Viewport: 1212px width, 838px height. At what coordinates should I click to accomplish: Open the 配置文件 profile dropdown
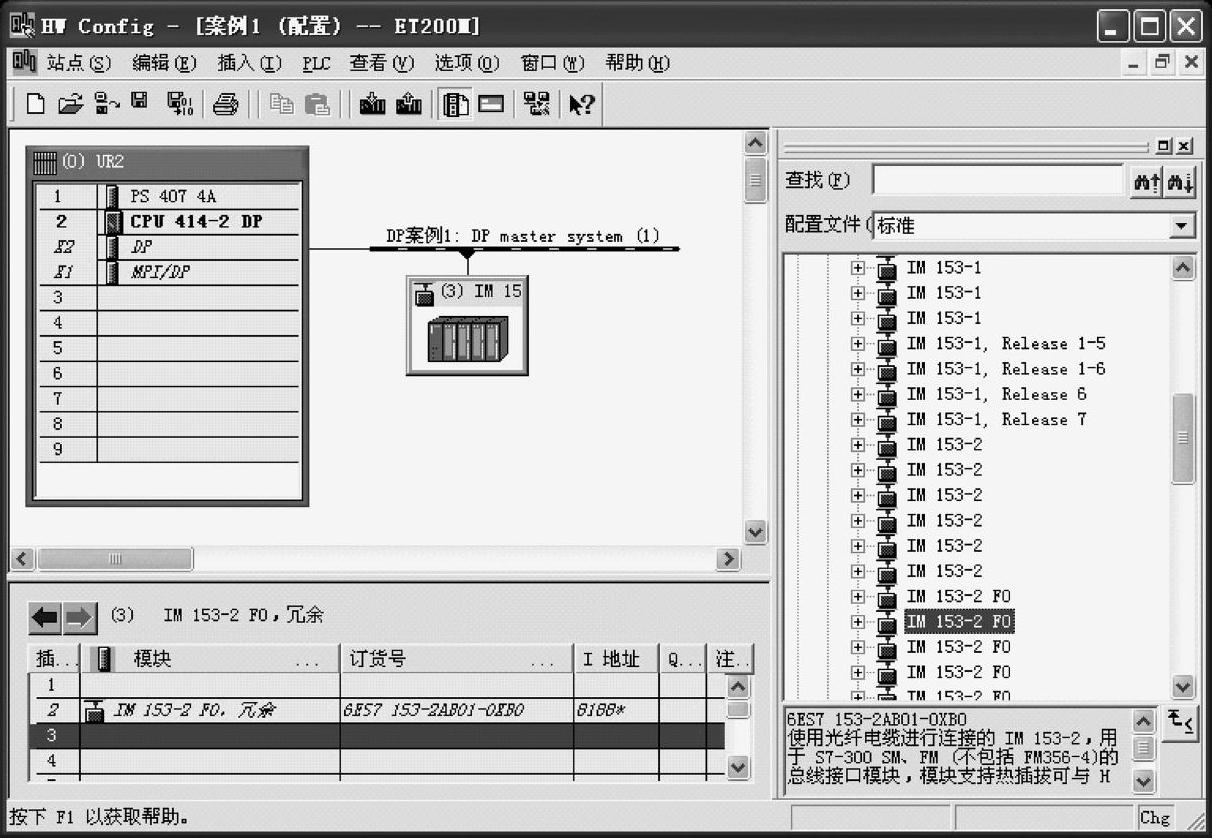click(x=1183, y=226)
